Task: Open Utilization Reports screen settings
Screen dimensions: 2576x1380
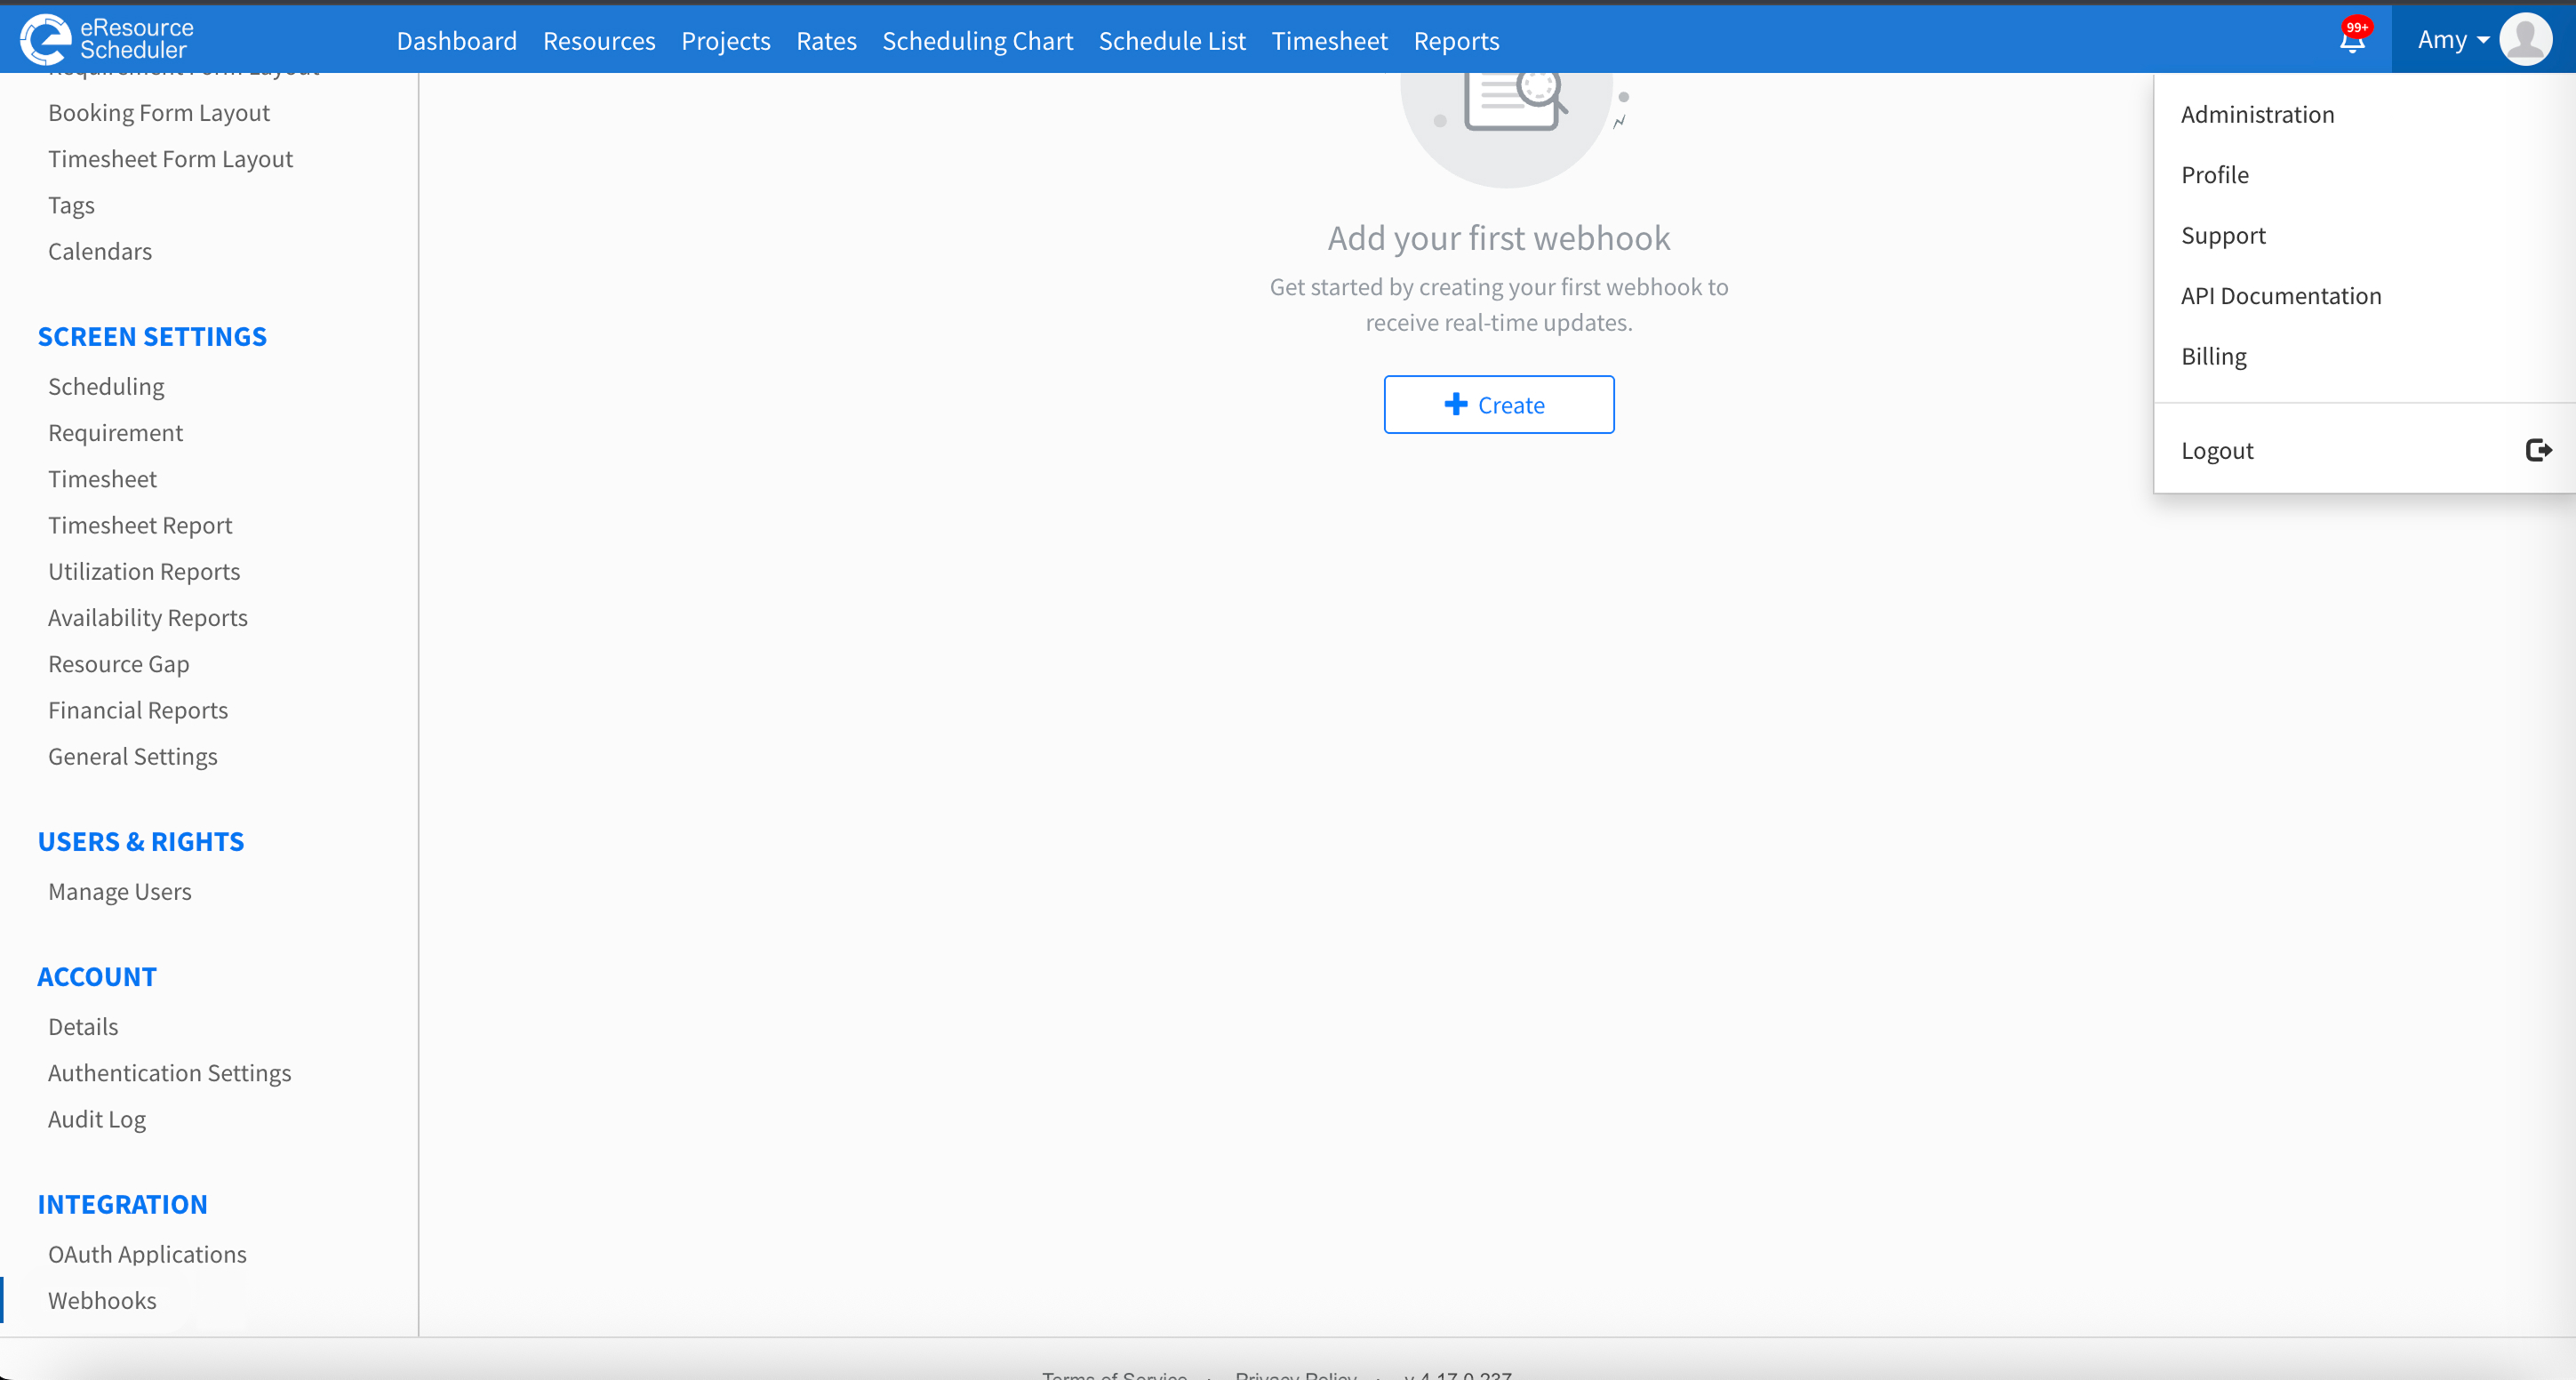Action: pos(144,571)
